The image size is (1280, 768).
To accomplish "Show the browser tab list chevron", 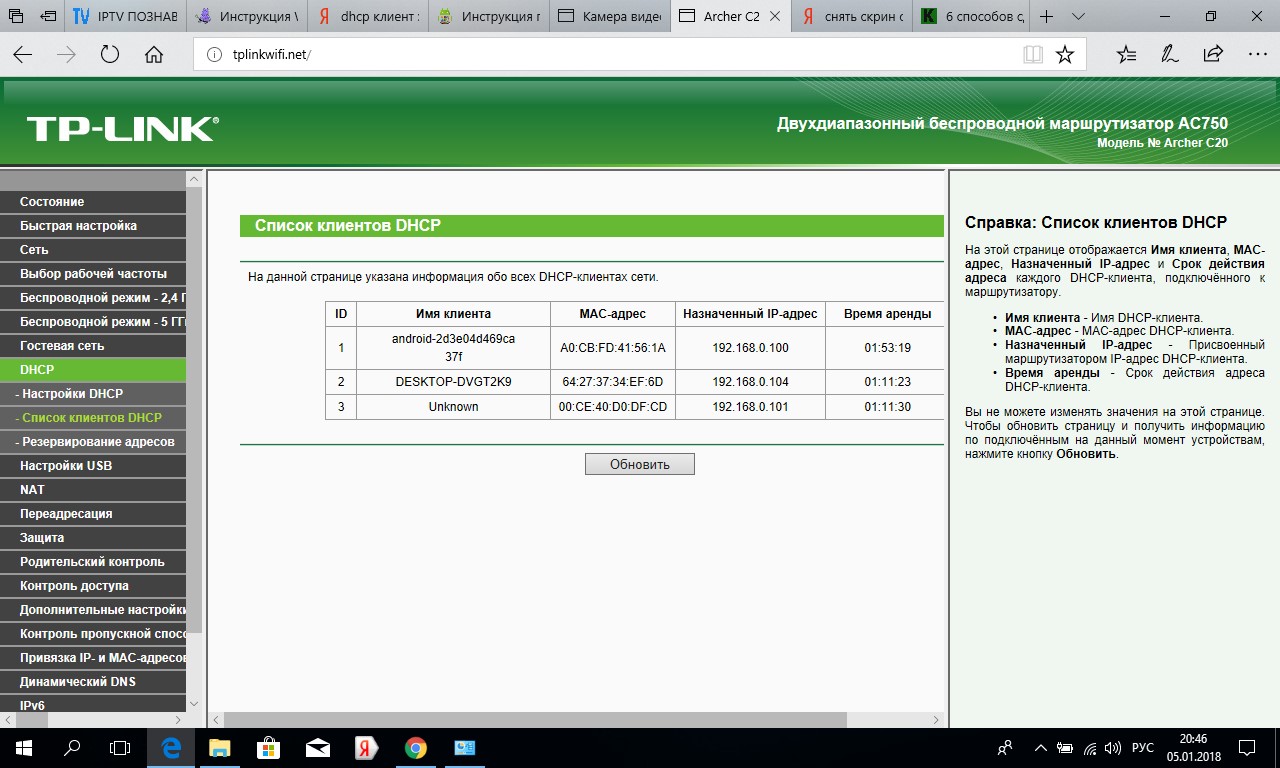I will click(x=1078, y=17).
